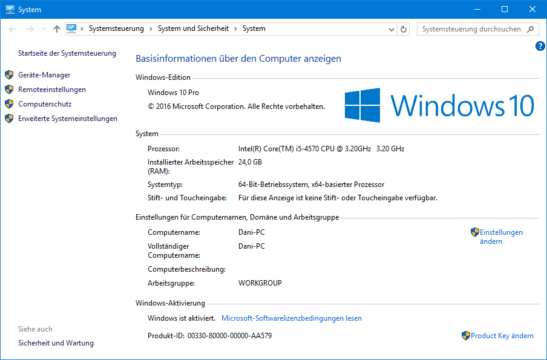The width and height of the screenshot is (547, 360).
Task: Select System breadcrumb in address bar
Action: tap(254, 29)
